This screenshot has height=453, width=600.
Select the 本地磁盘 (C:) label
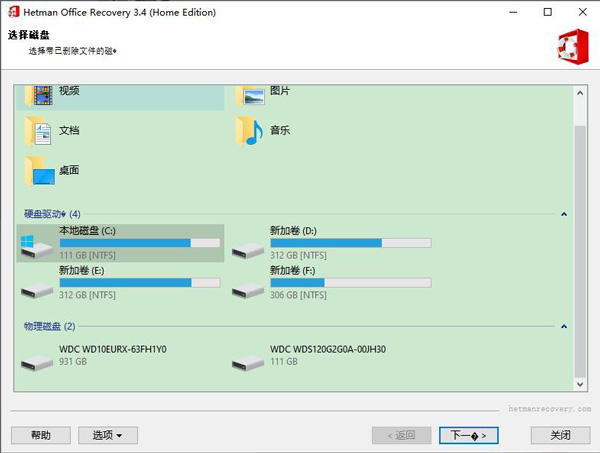tap(87, 231)
